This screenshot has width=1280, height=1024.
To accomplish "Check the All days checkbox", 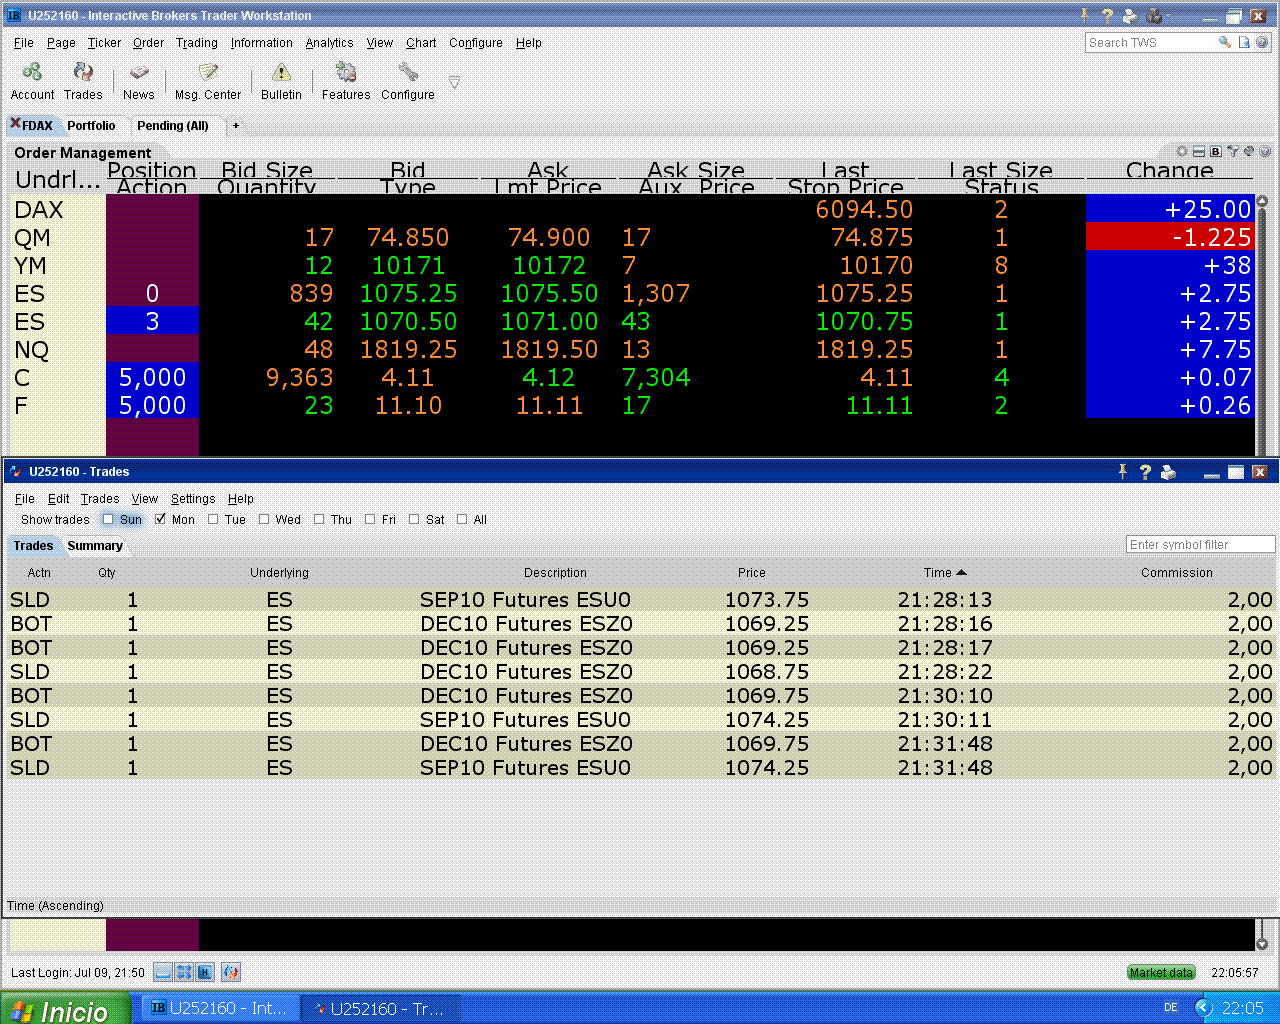I will [462, 519].
